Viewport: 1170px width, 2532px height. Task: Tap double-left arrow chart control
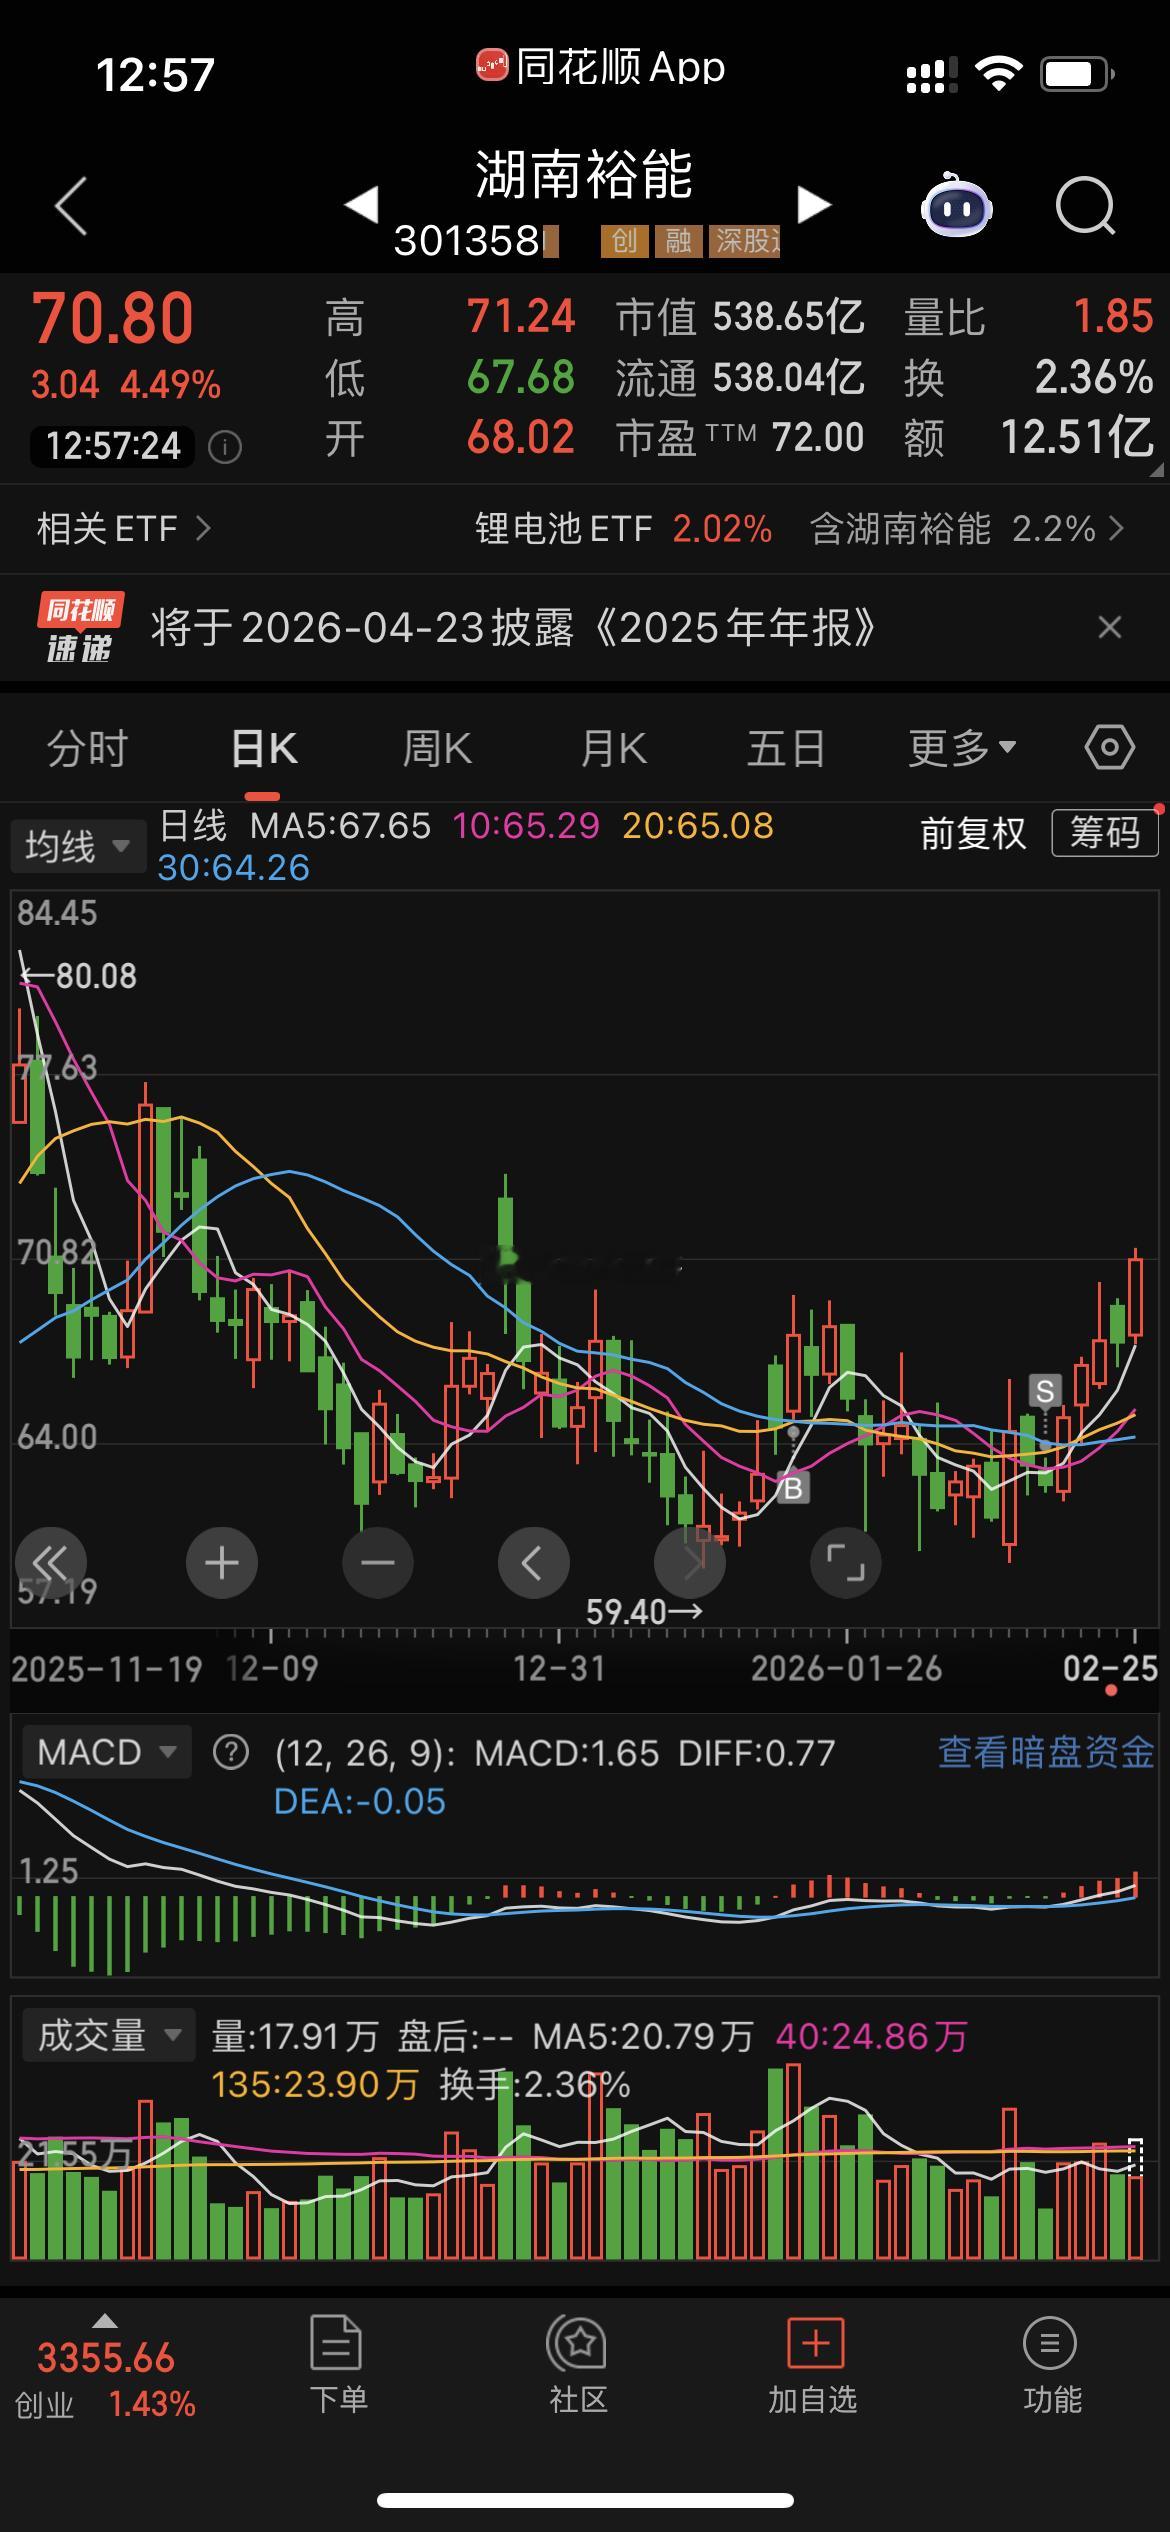51,1563
